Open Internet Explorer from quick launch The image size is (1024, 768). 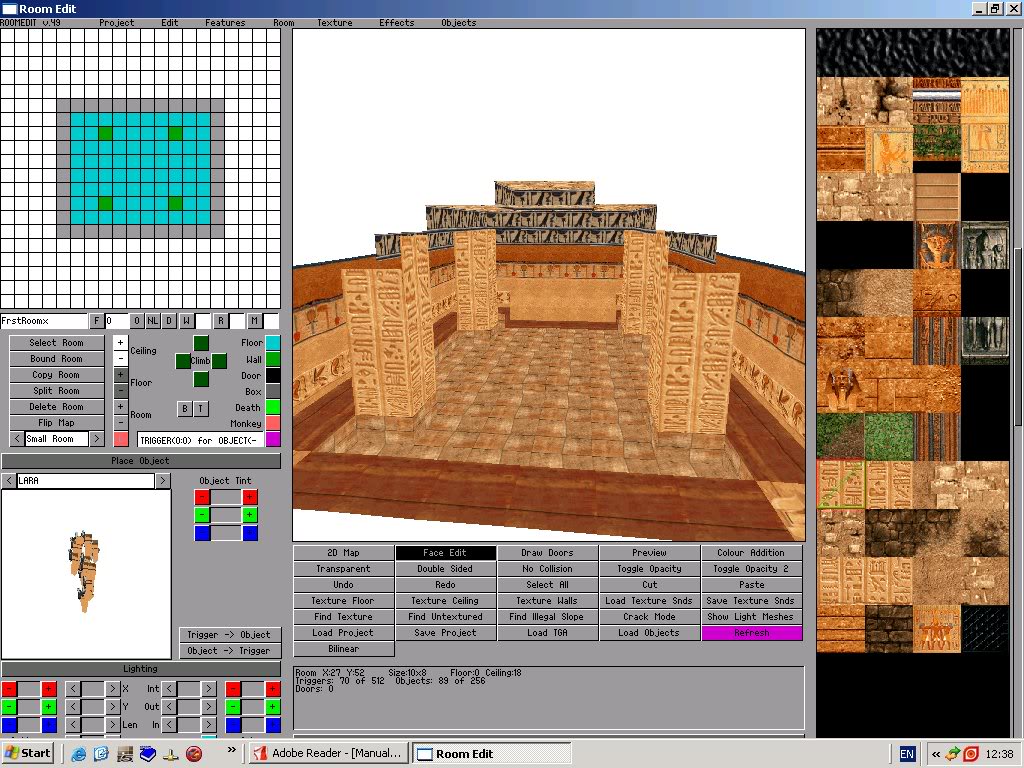click(78, 754)
